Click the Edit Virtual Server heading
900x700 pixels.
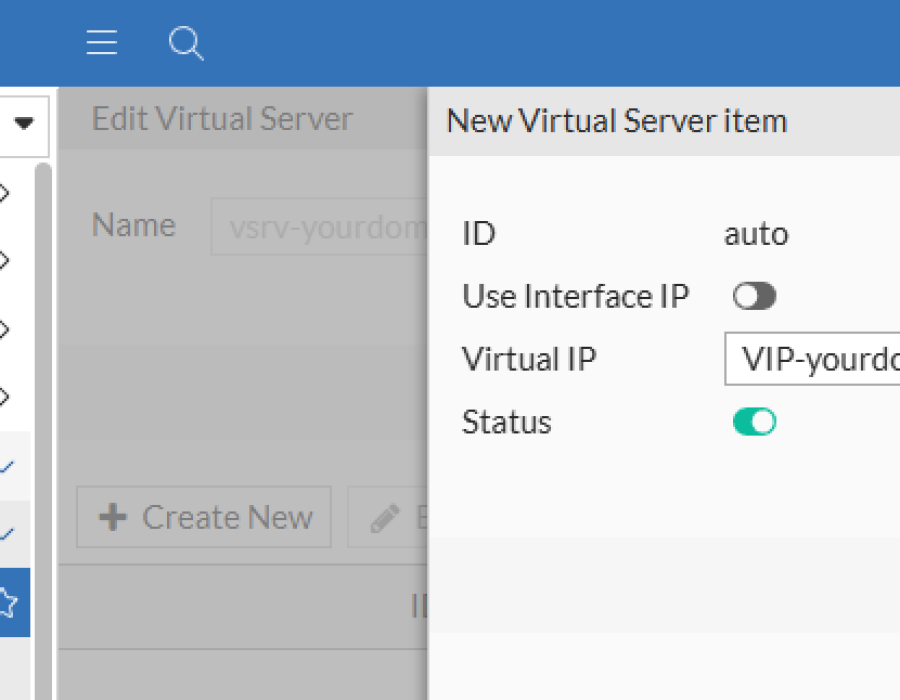coord(222,119)
